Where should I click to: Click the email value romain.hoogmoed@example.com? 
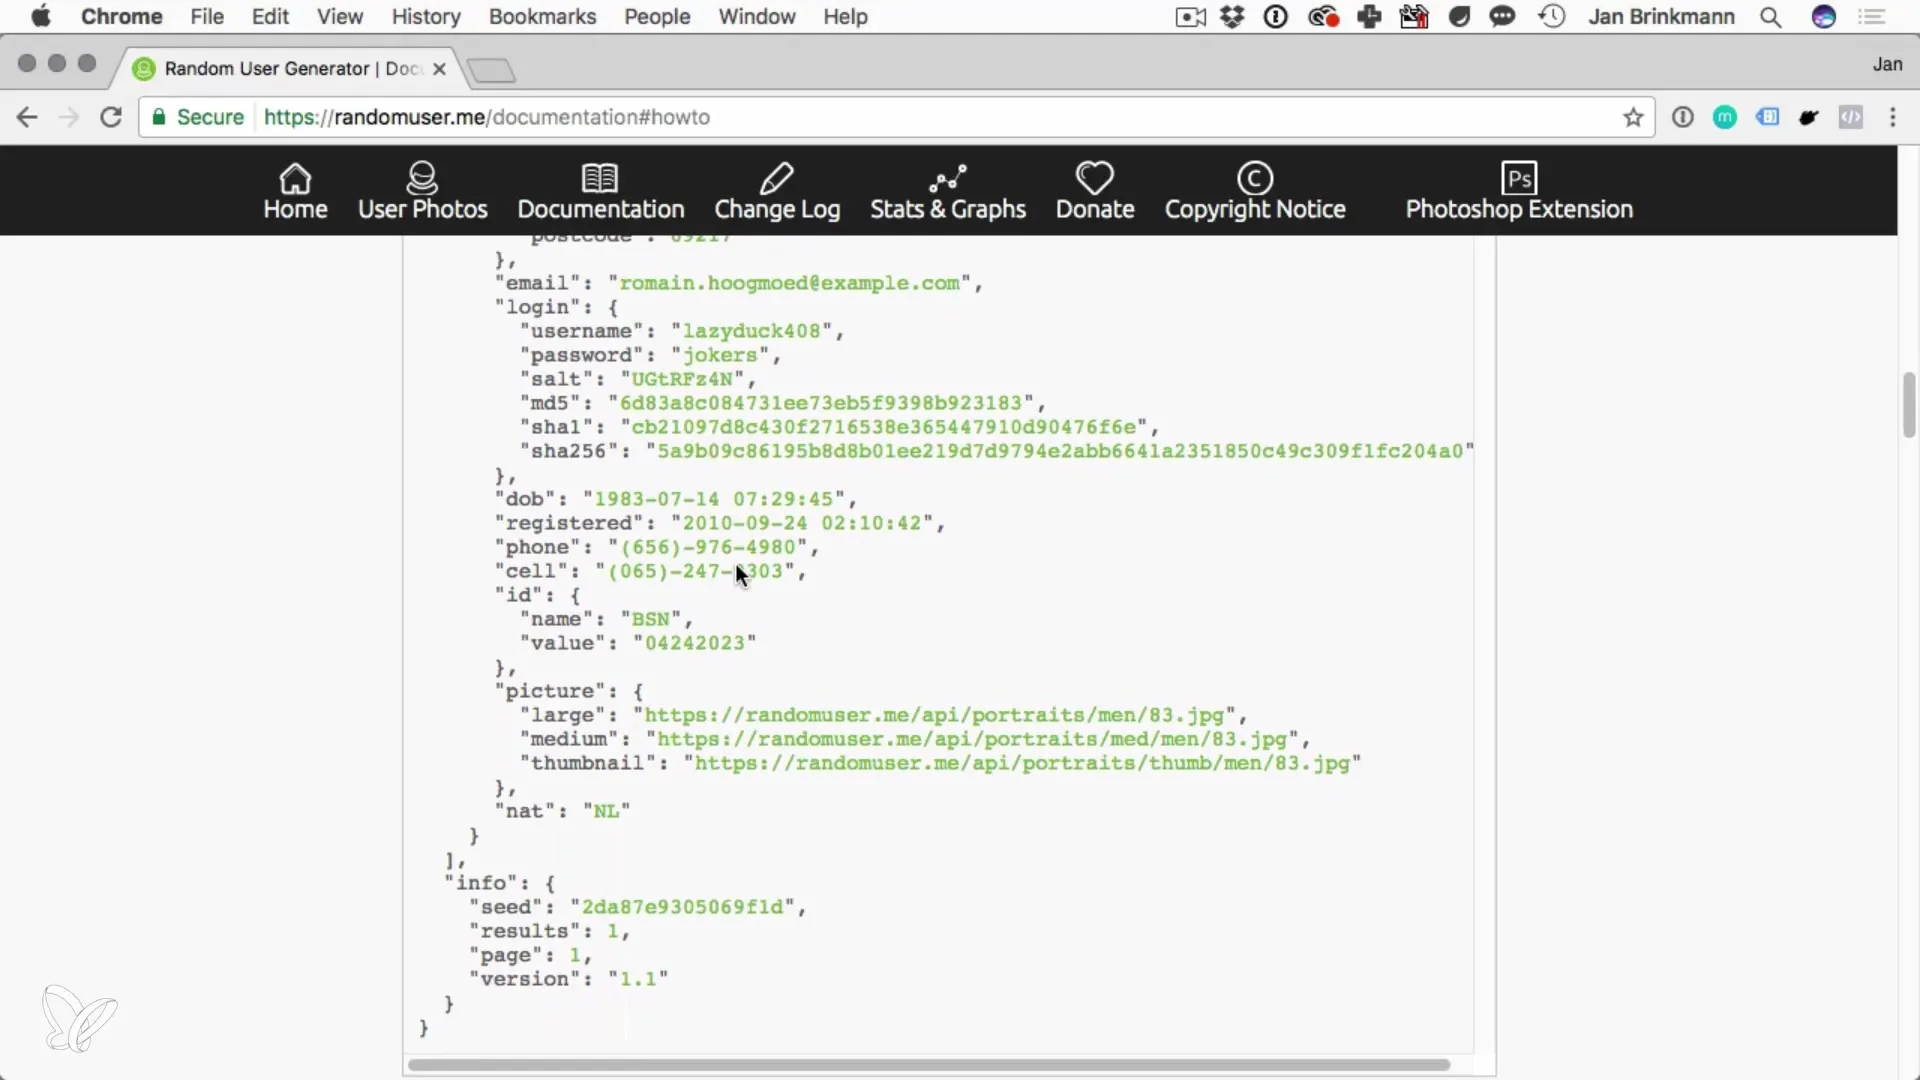click(789, 283)
